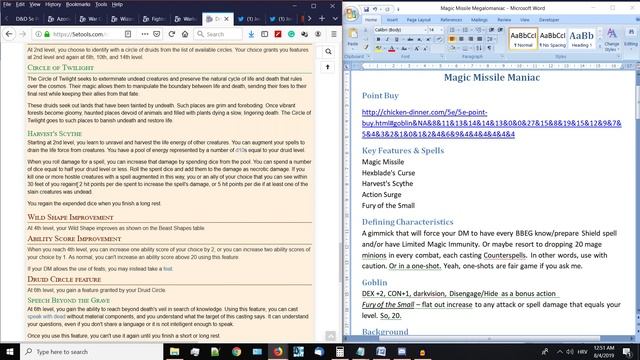Enable center text alignment in Word

[x=461, y=39]
